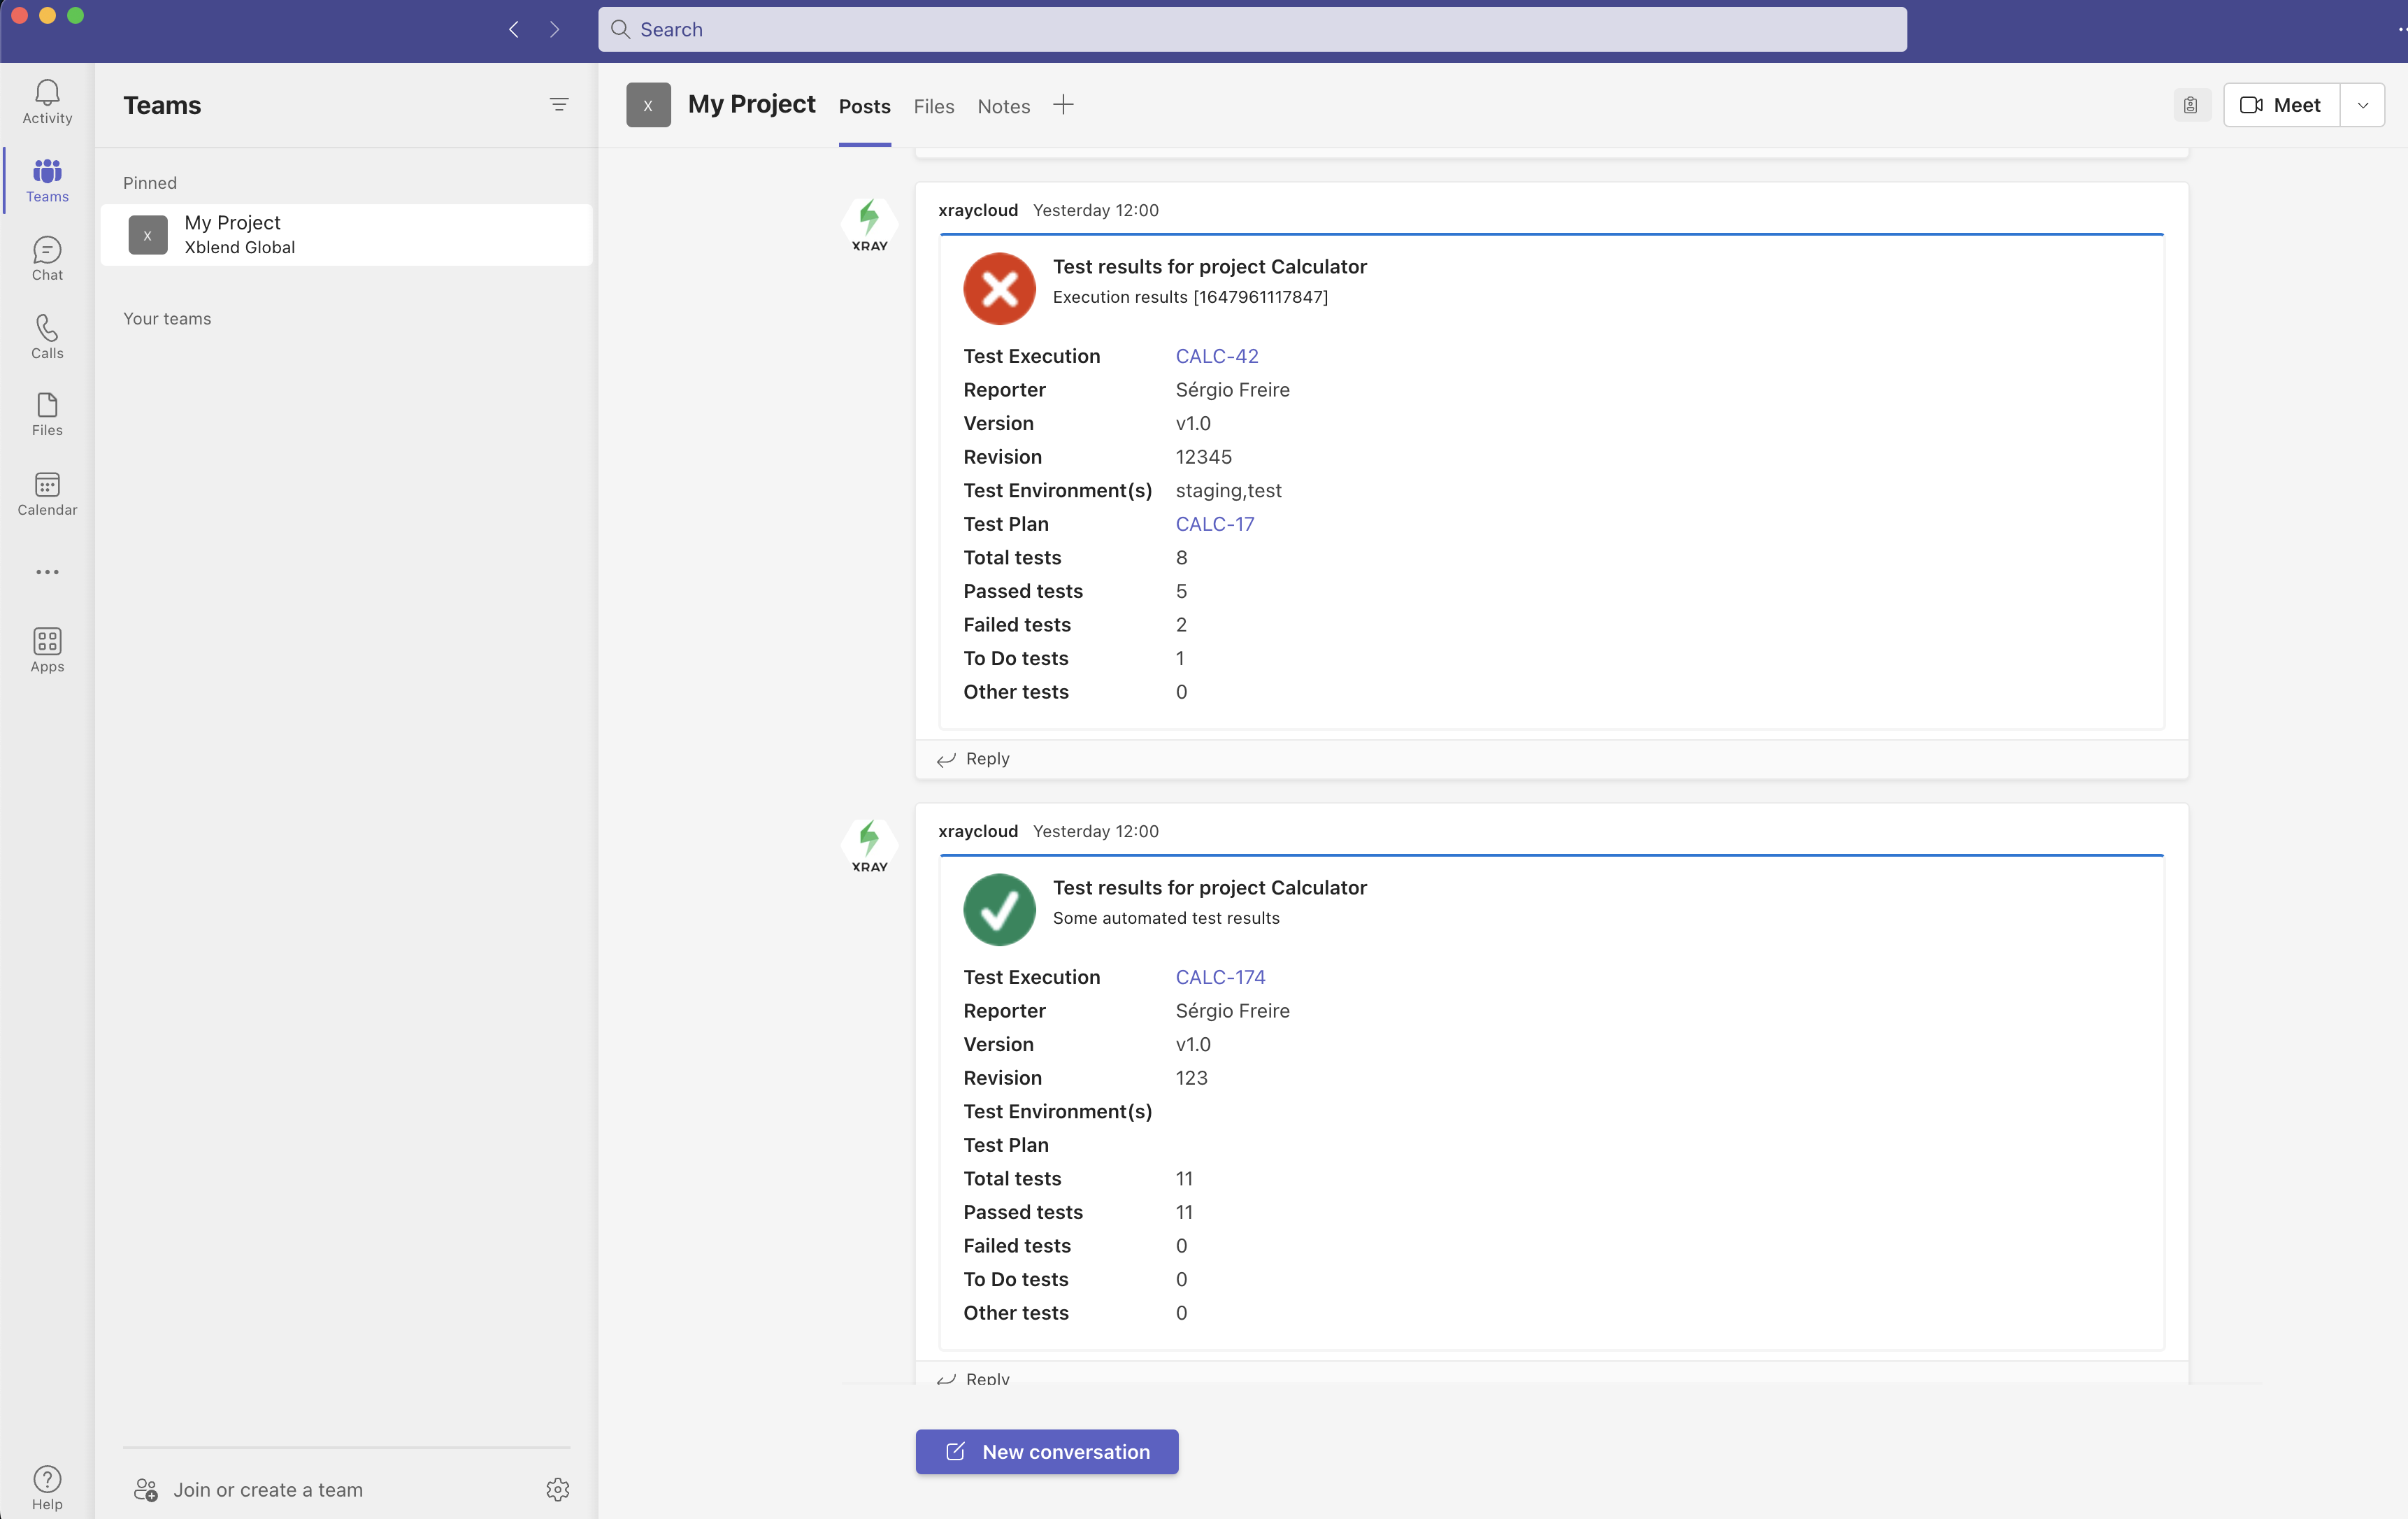
Task: Open the Calendar
Action: (47, 494)
